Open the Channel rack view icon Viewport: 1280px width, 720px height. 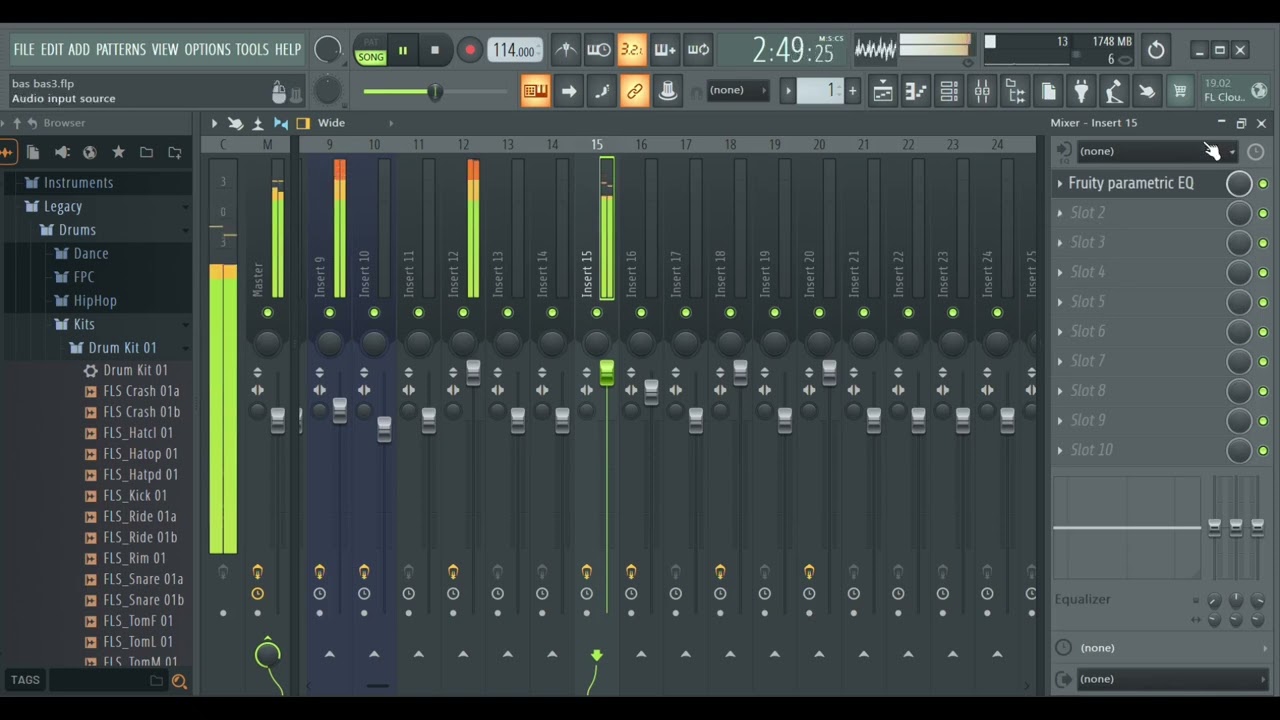tap(949, 92)
